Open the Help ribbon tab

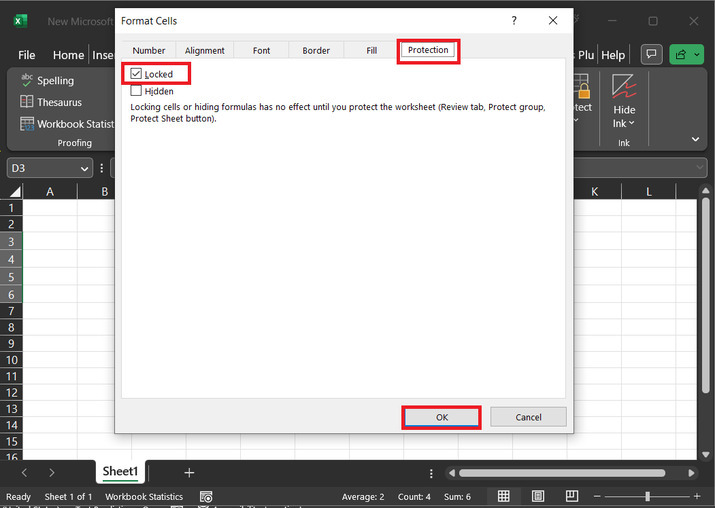pos(613,55)
